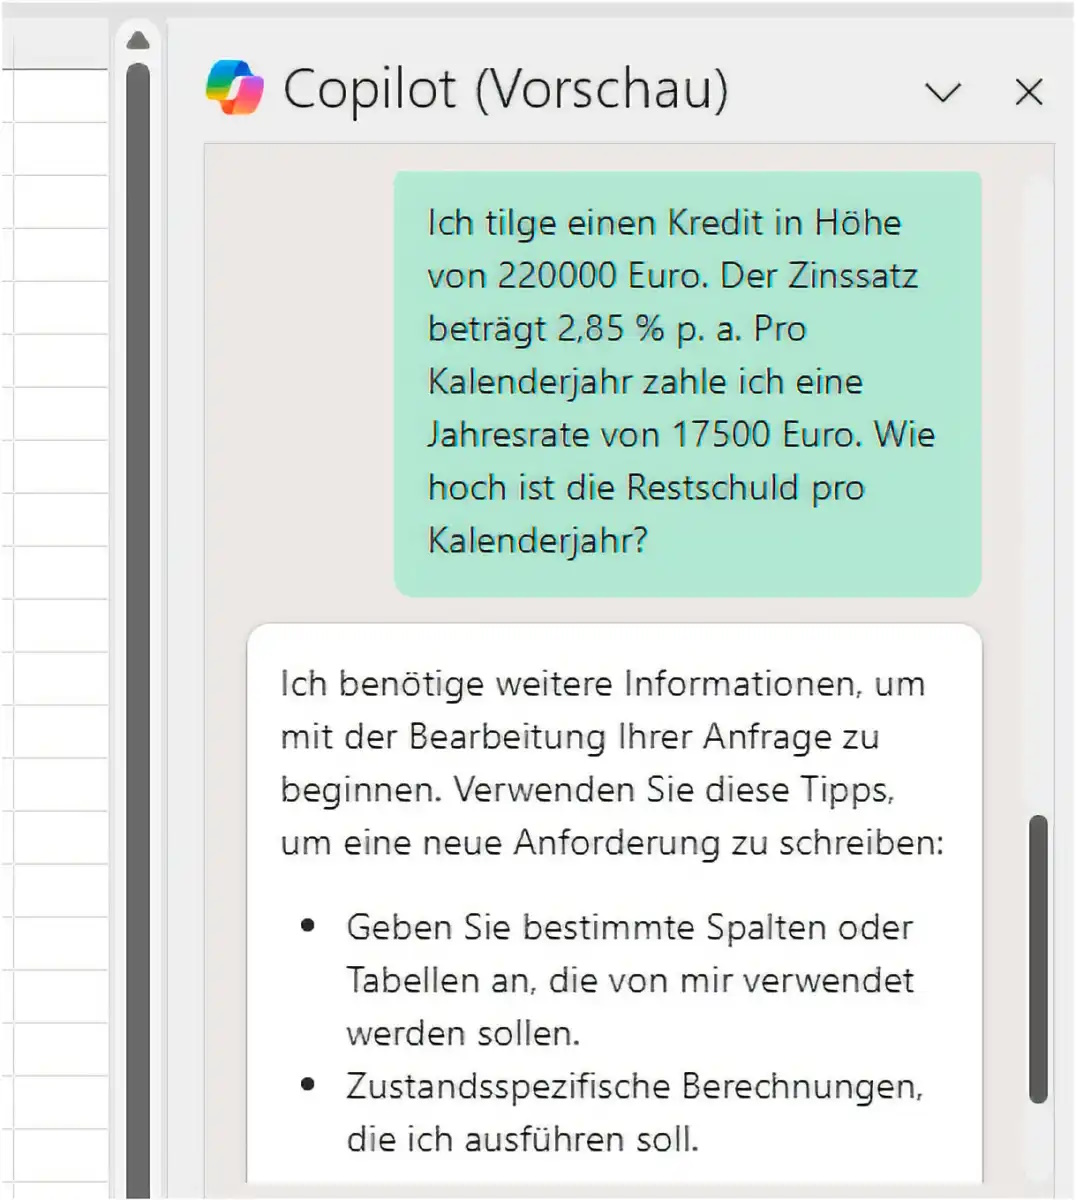Click the bullet before "Geben Sie bestimmte"

point(308,927)
